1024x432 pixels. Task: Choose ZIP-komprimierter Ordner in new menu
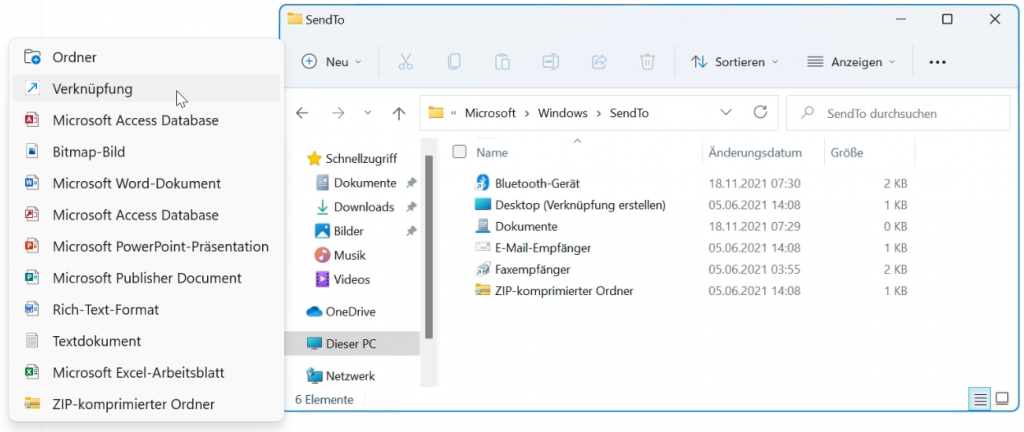point(146,404)
